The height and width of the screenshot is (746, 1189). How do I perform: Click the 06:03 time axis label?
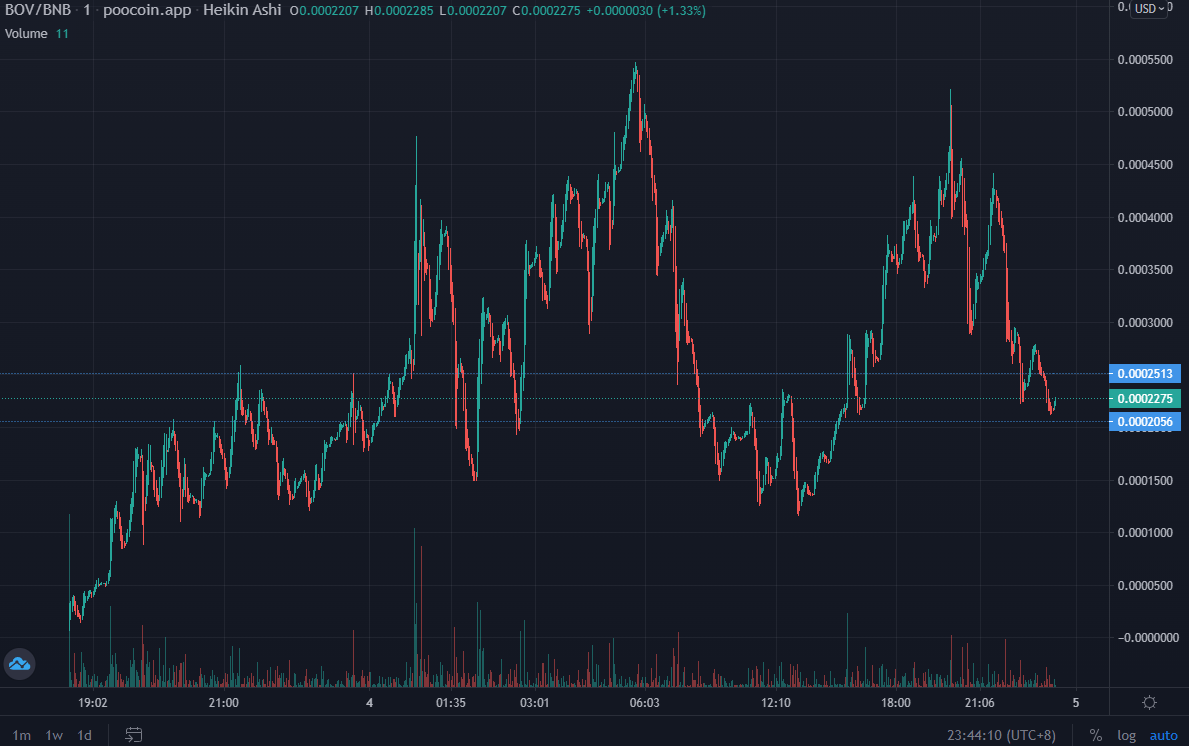click(x=645, y=703)
